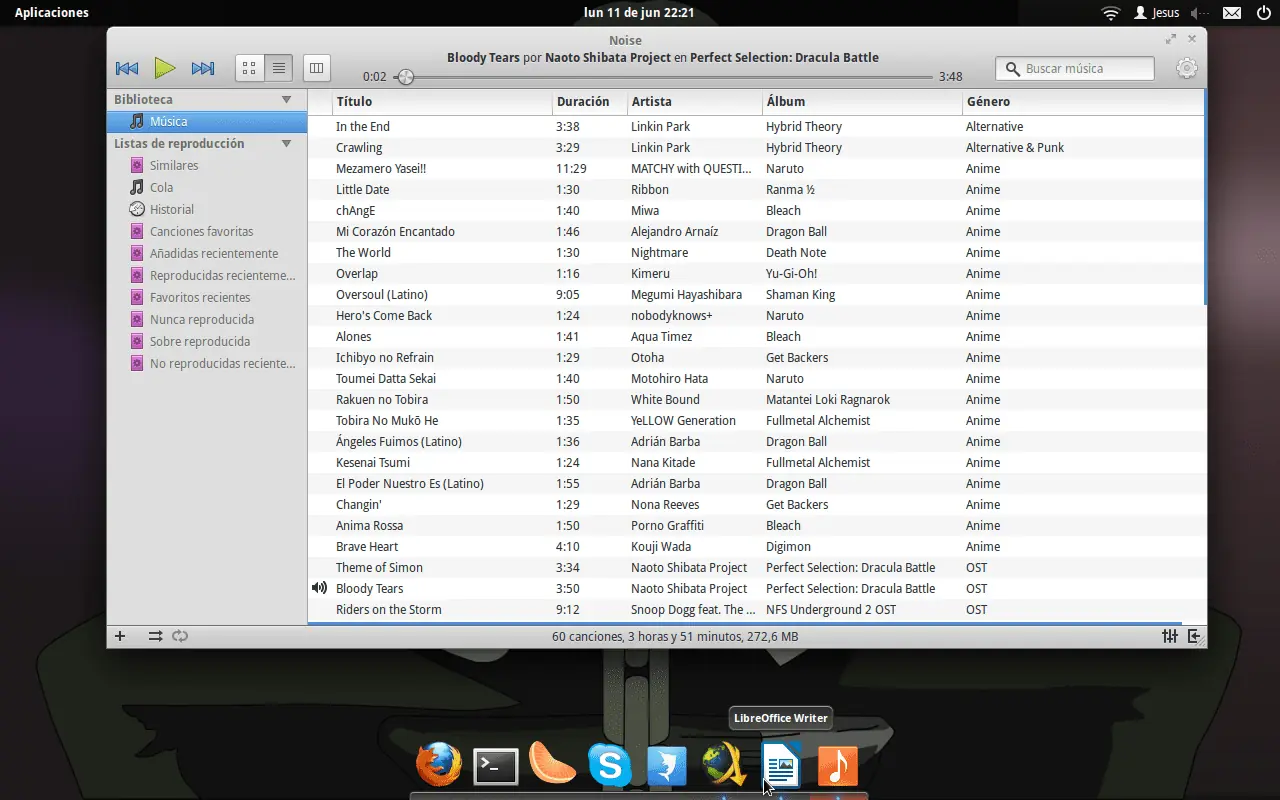Open the Aplicaciones menu

[x=51, y=13]
